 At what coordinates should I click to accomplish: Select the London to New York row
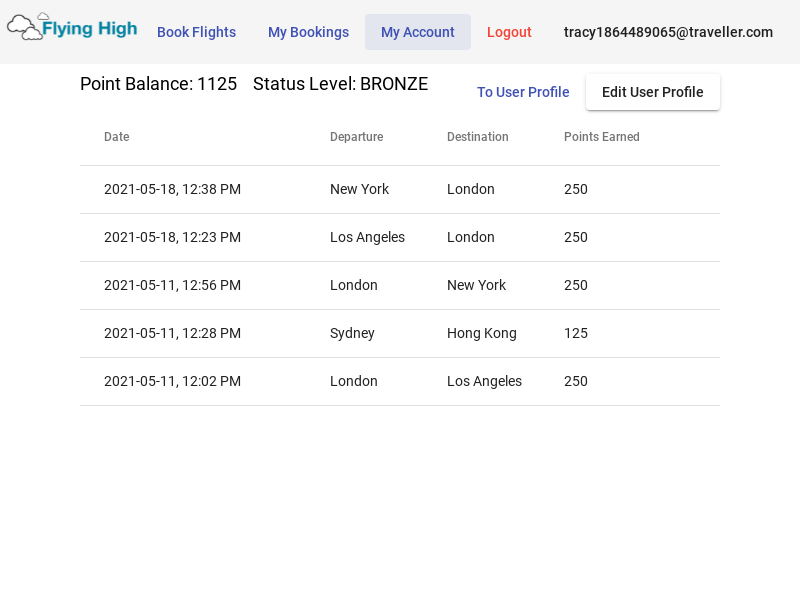coord(400,285)
